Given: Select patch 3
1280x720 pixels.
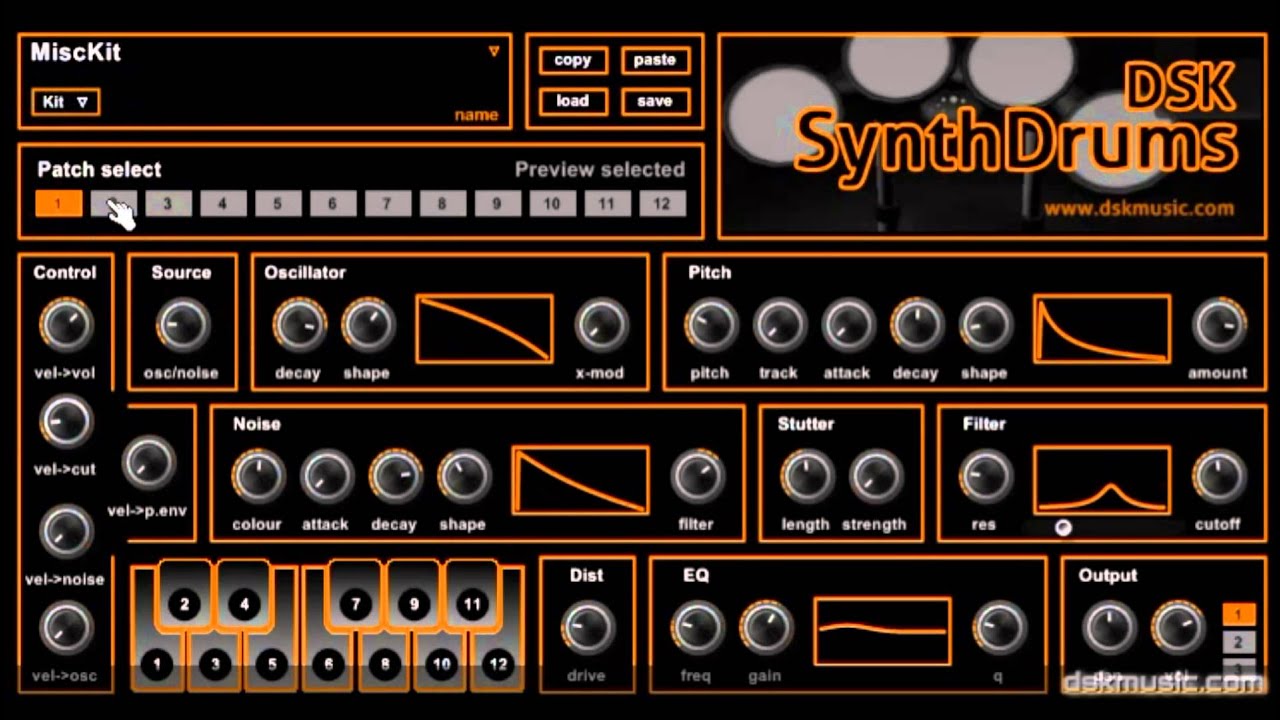Looking at the screenshot, I should click(x=168, y=204).
